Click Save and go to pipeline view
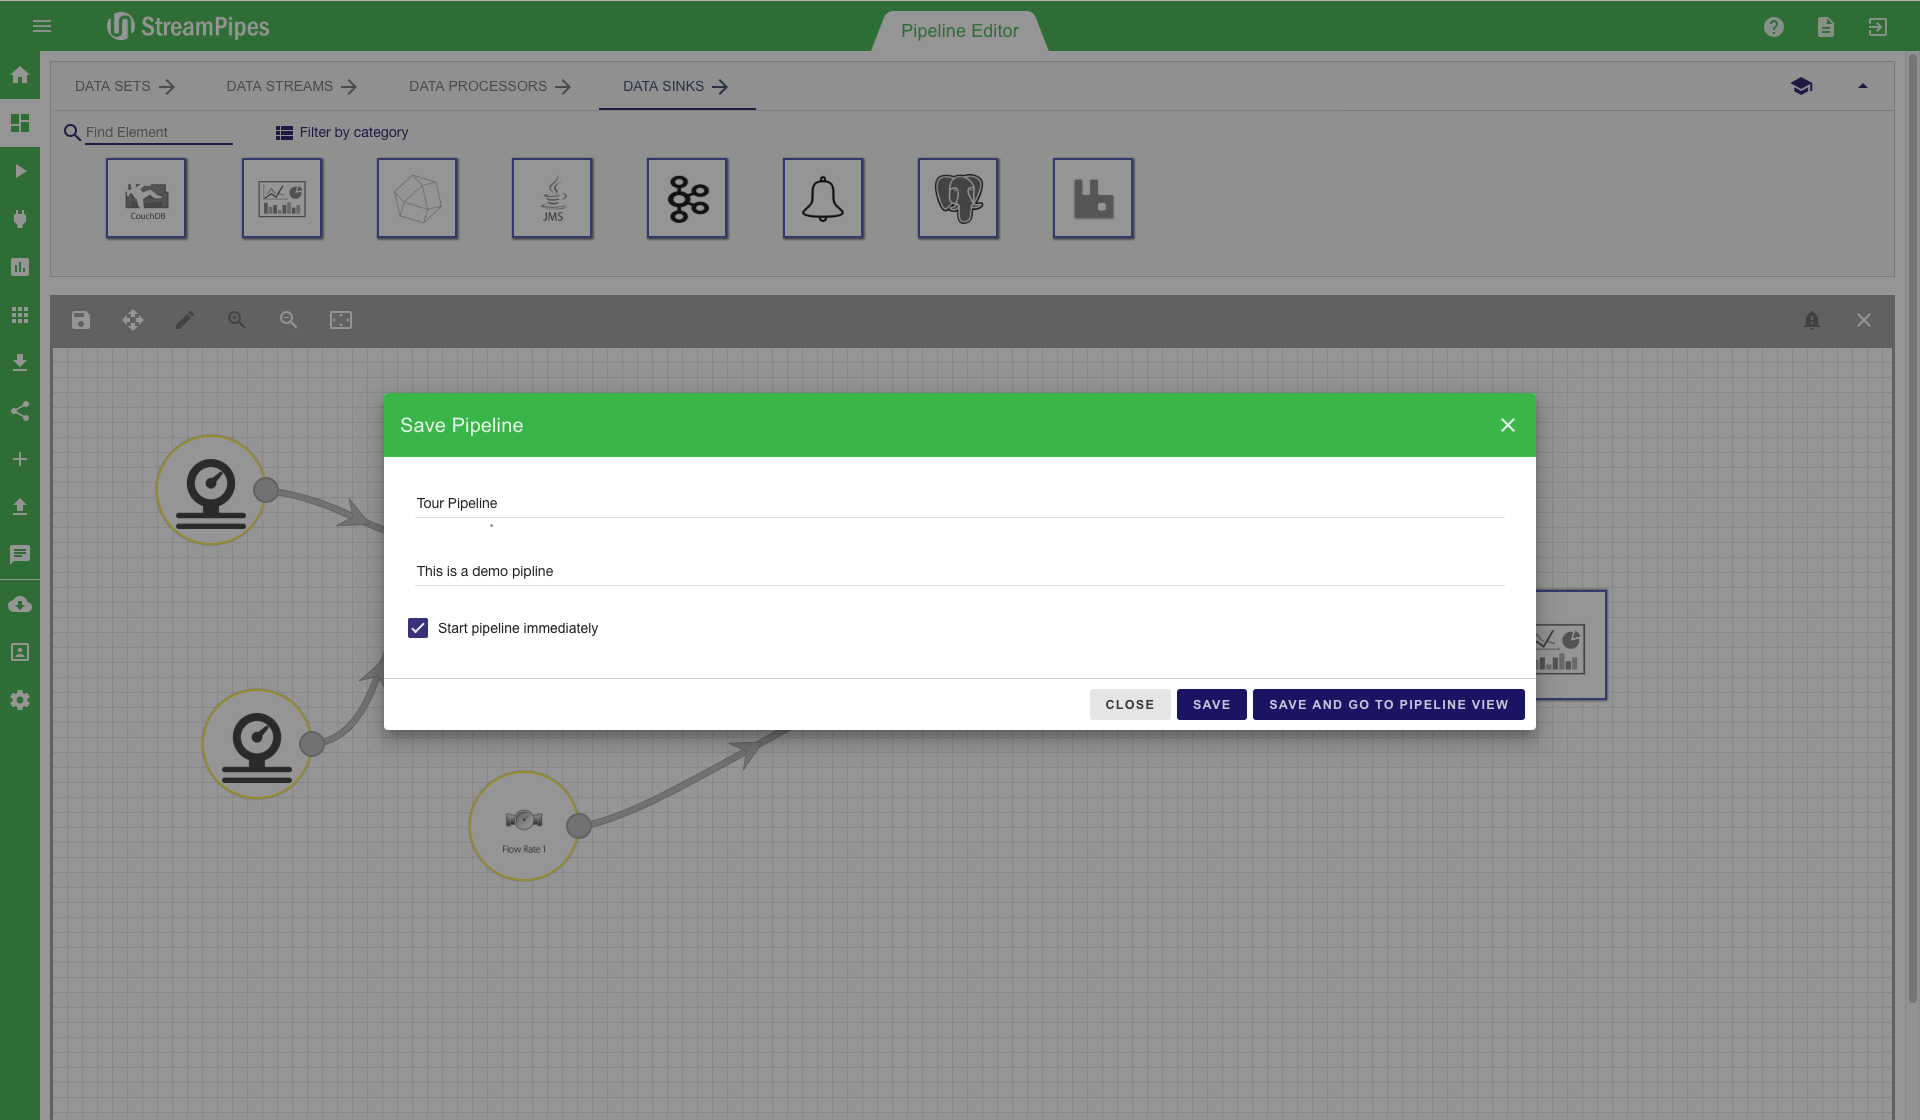This screenshot has height=1120, width=1920. coord(1388,704)
